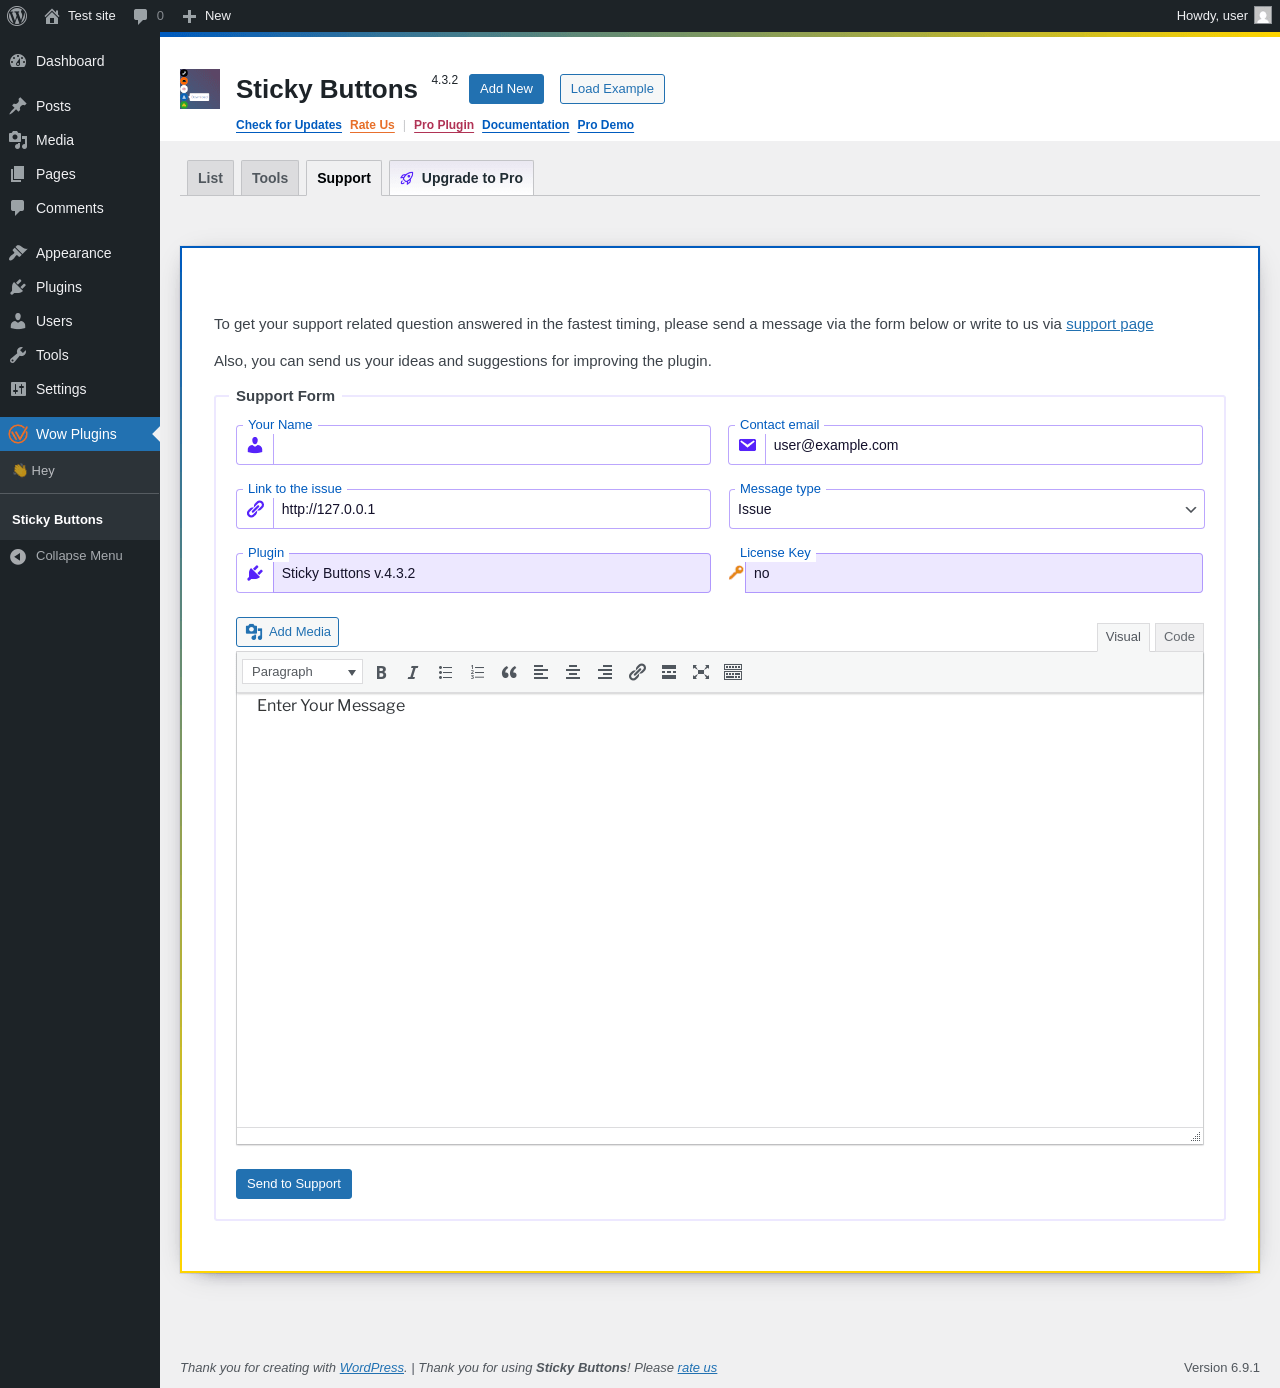Apply blockquote formatting
The height and width of the screenshot is (1388, 1280).
(509, 672)
